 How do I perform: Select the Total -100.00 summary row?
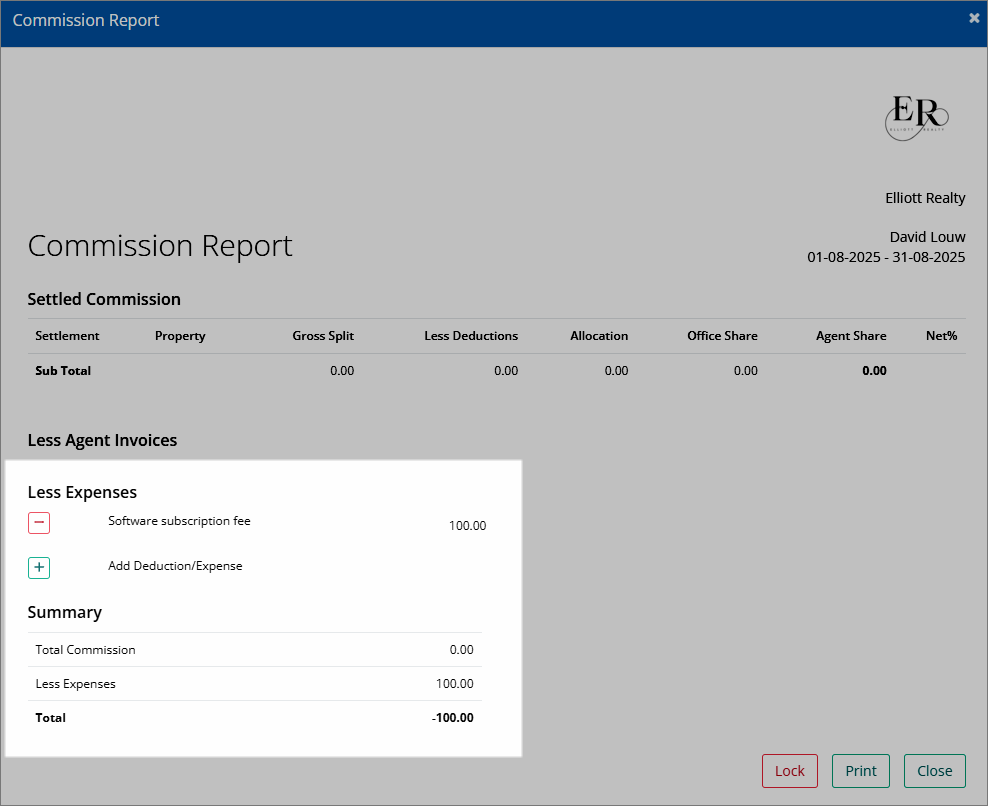coord(255,718)
